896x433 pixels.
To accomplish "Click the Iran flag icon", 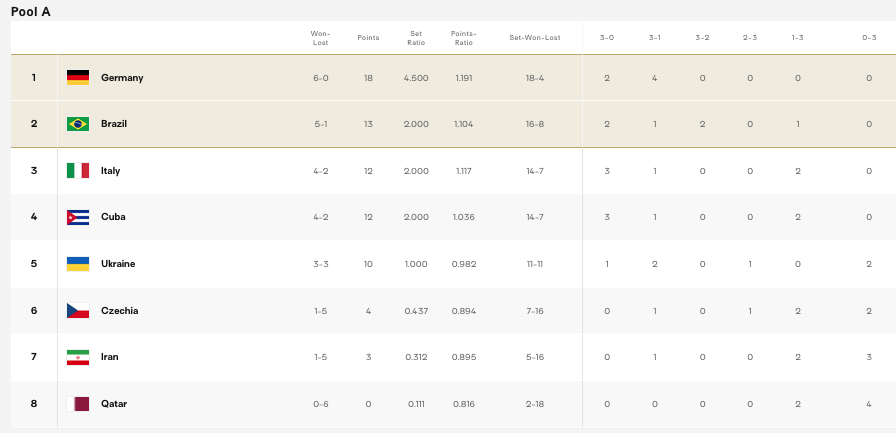I will [78, 357].
